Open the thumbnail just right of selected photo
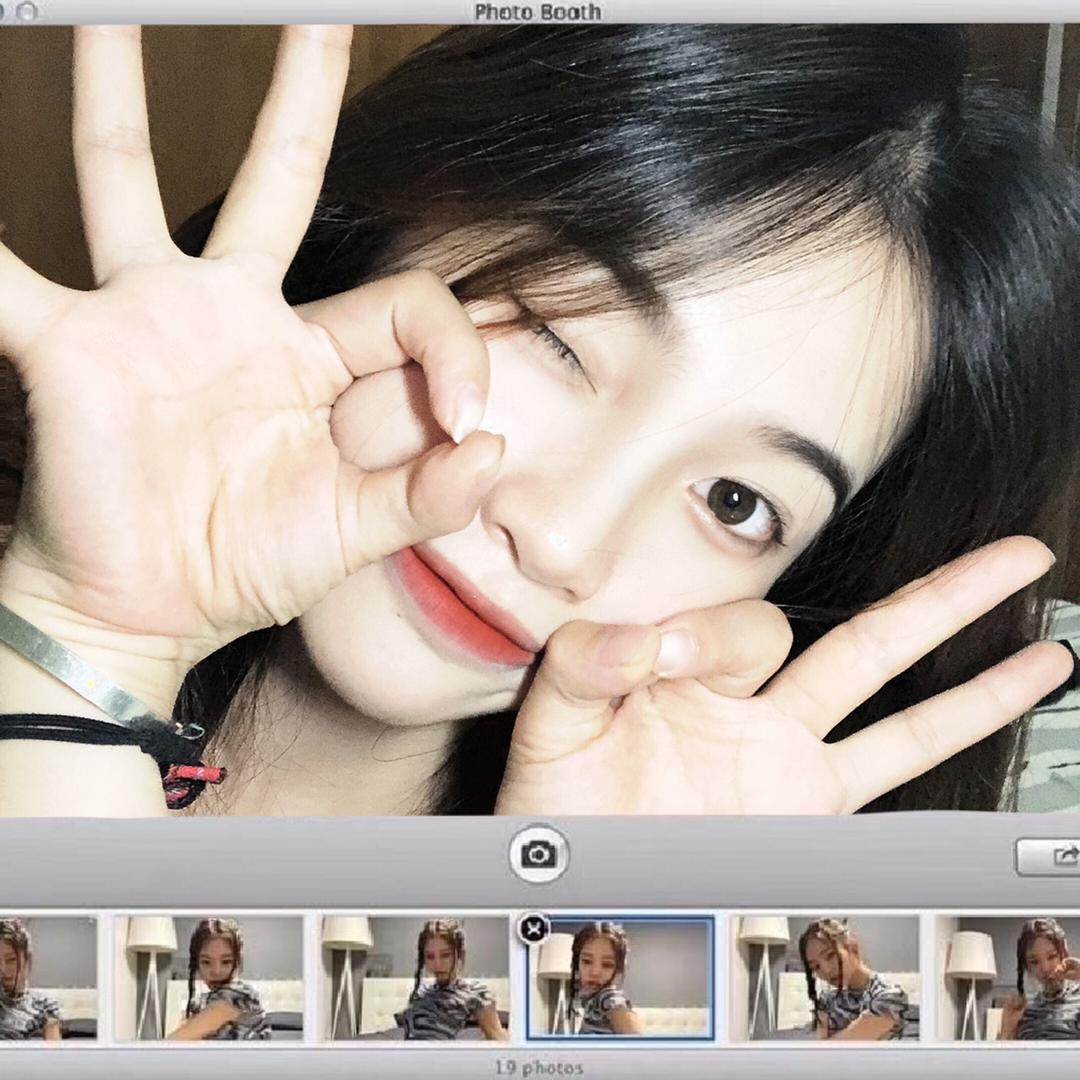This screenshot has height=1080, width=1080. click(828, 977)
